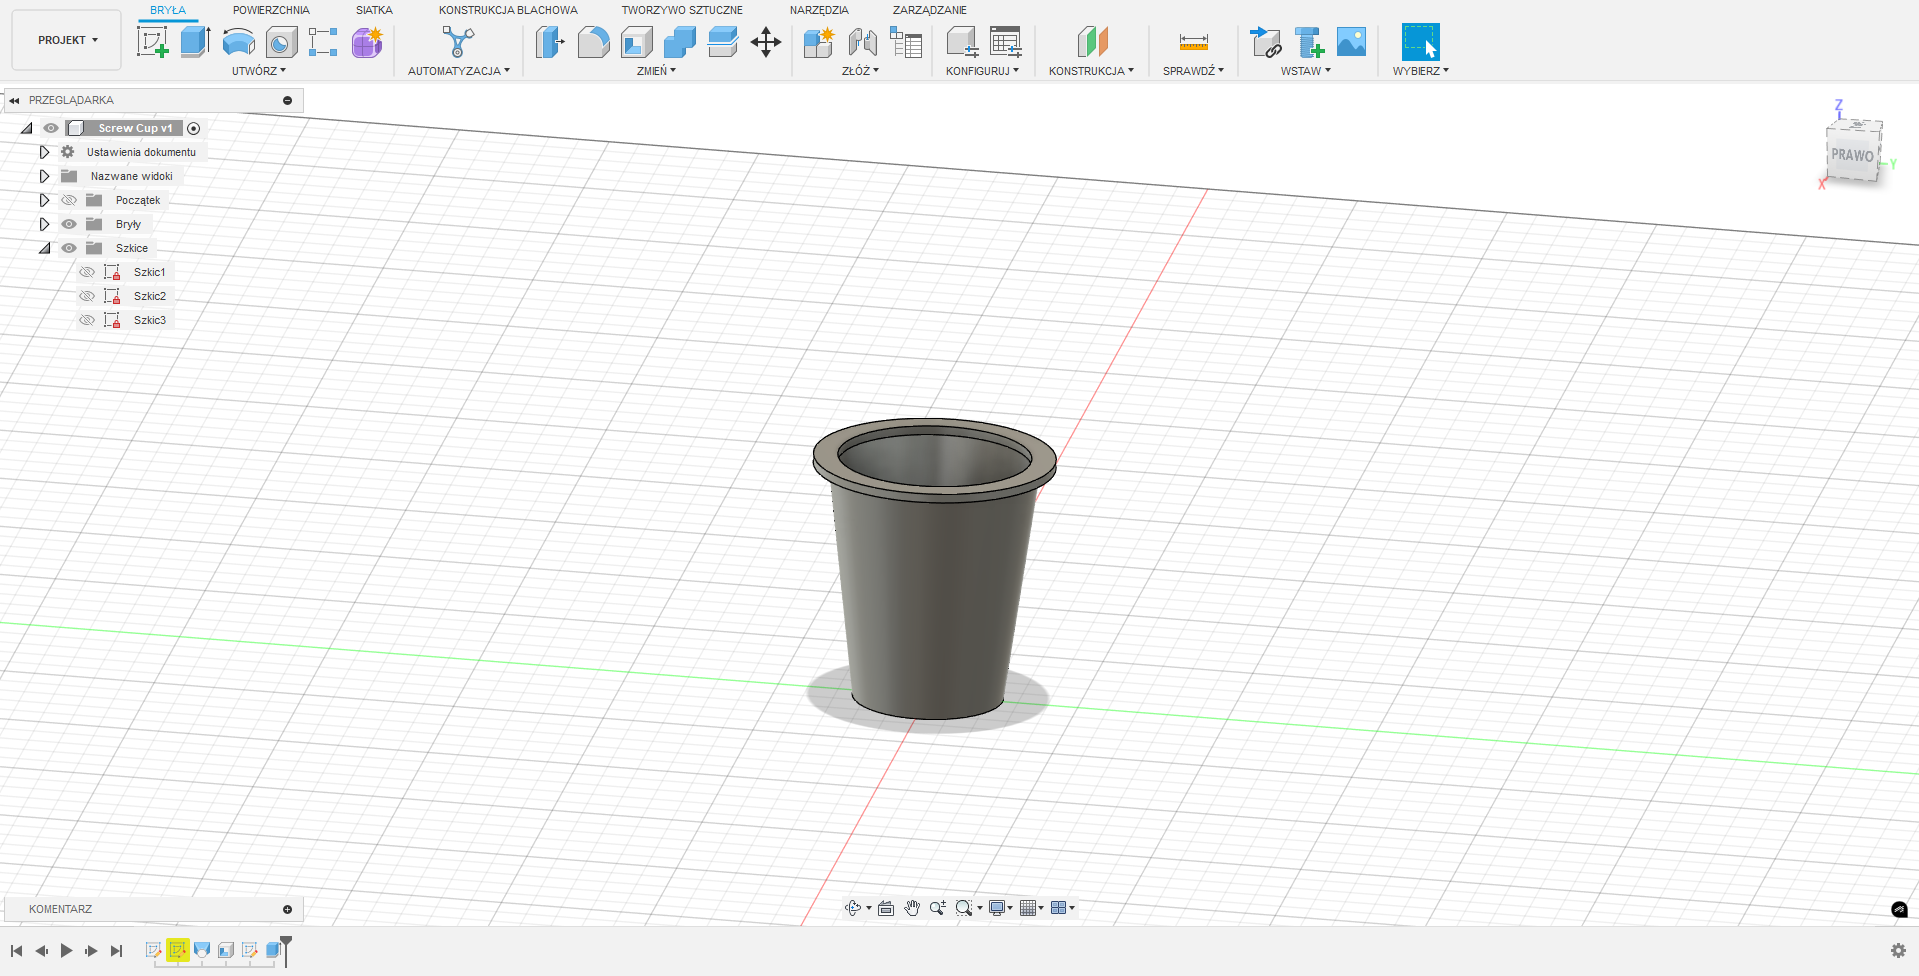
Task: Open the ZMIEŃ dropdown menu
Action: coord(656,71)
